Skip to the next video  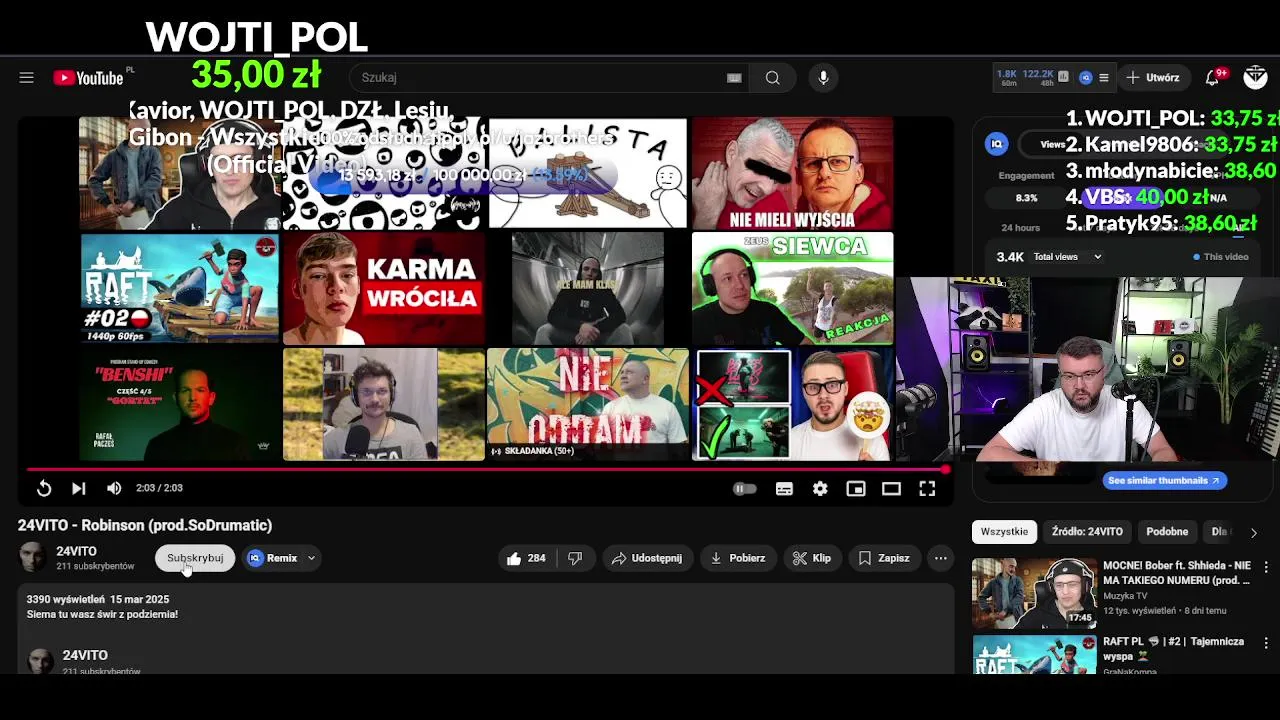point(78,488)
